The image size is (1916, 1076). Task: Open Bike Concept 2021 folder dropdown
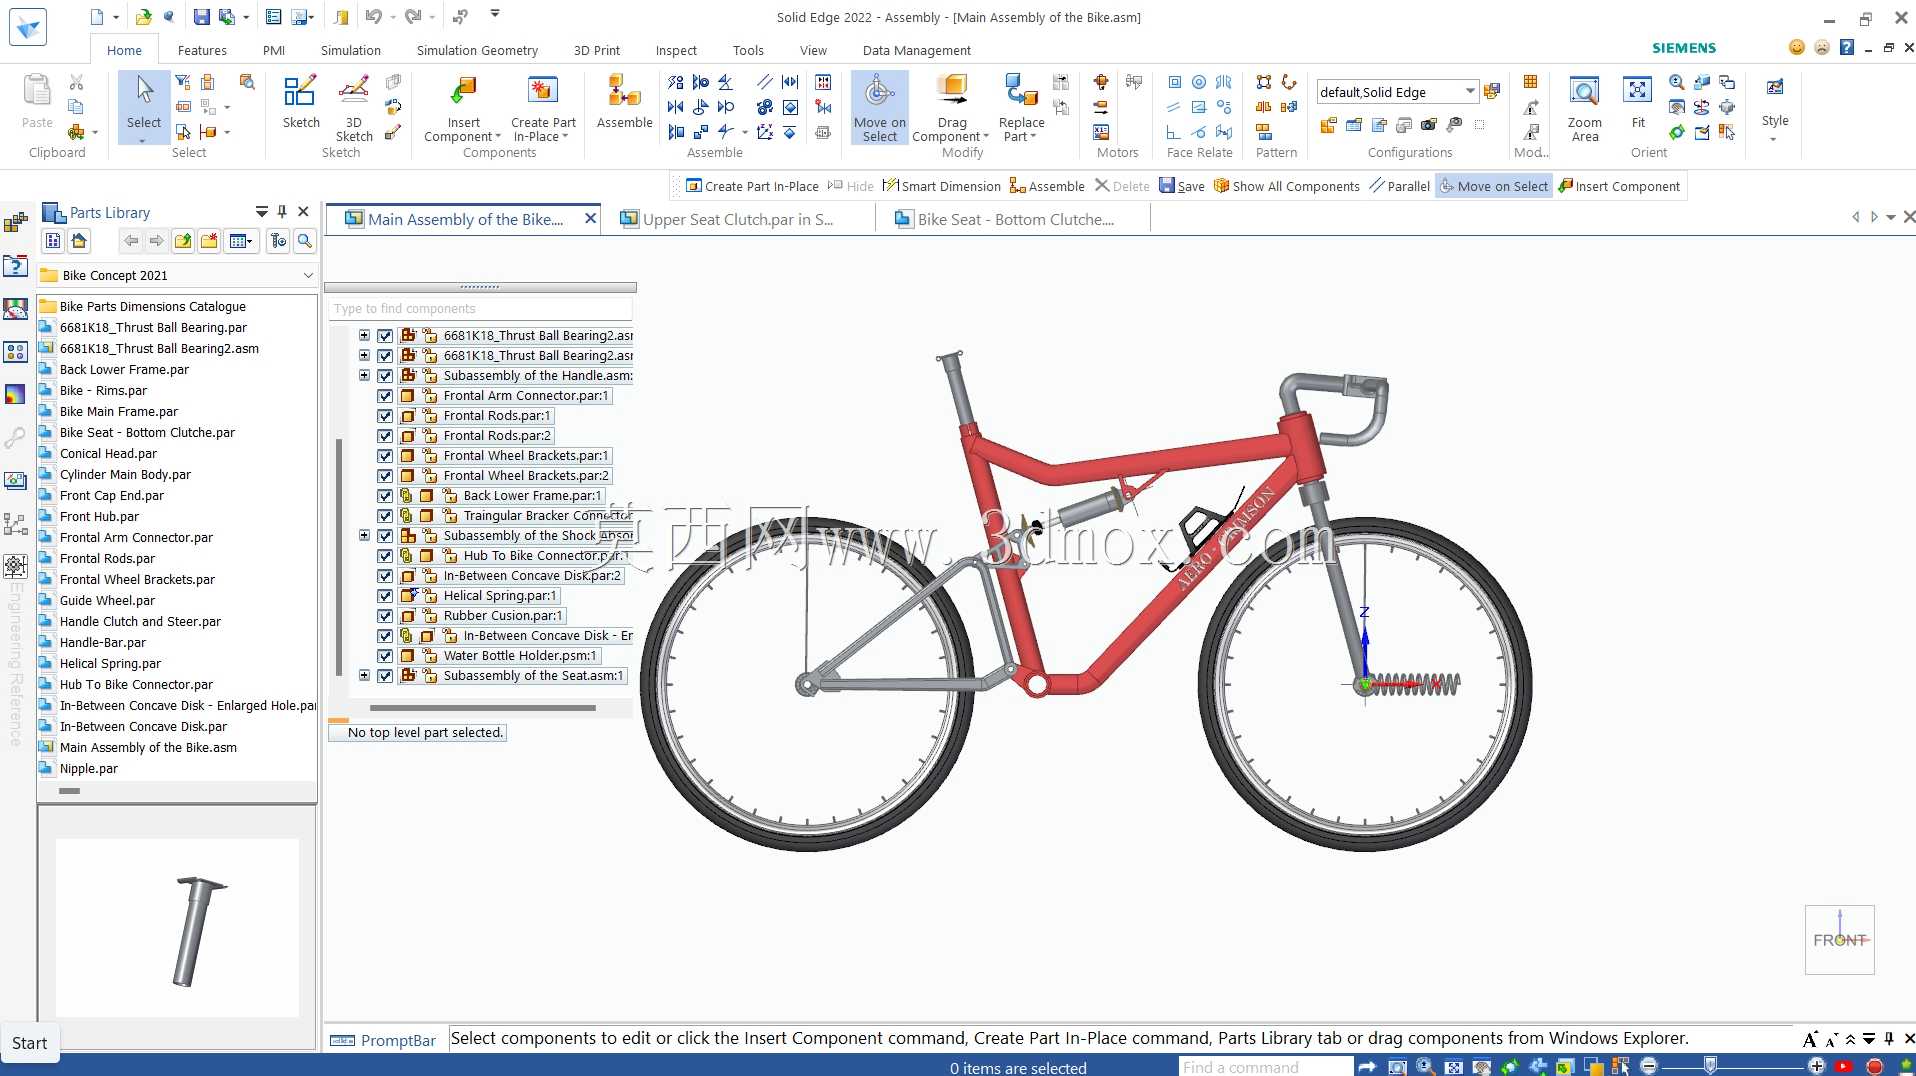point(308,275)
